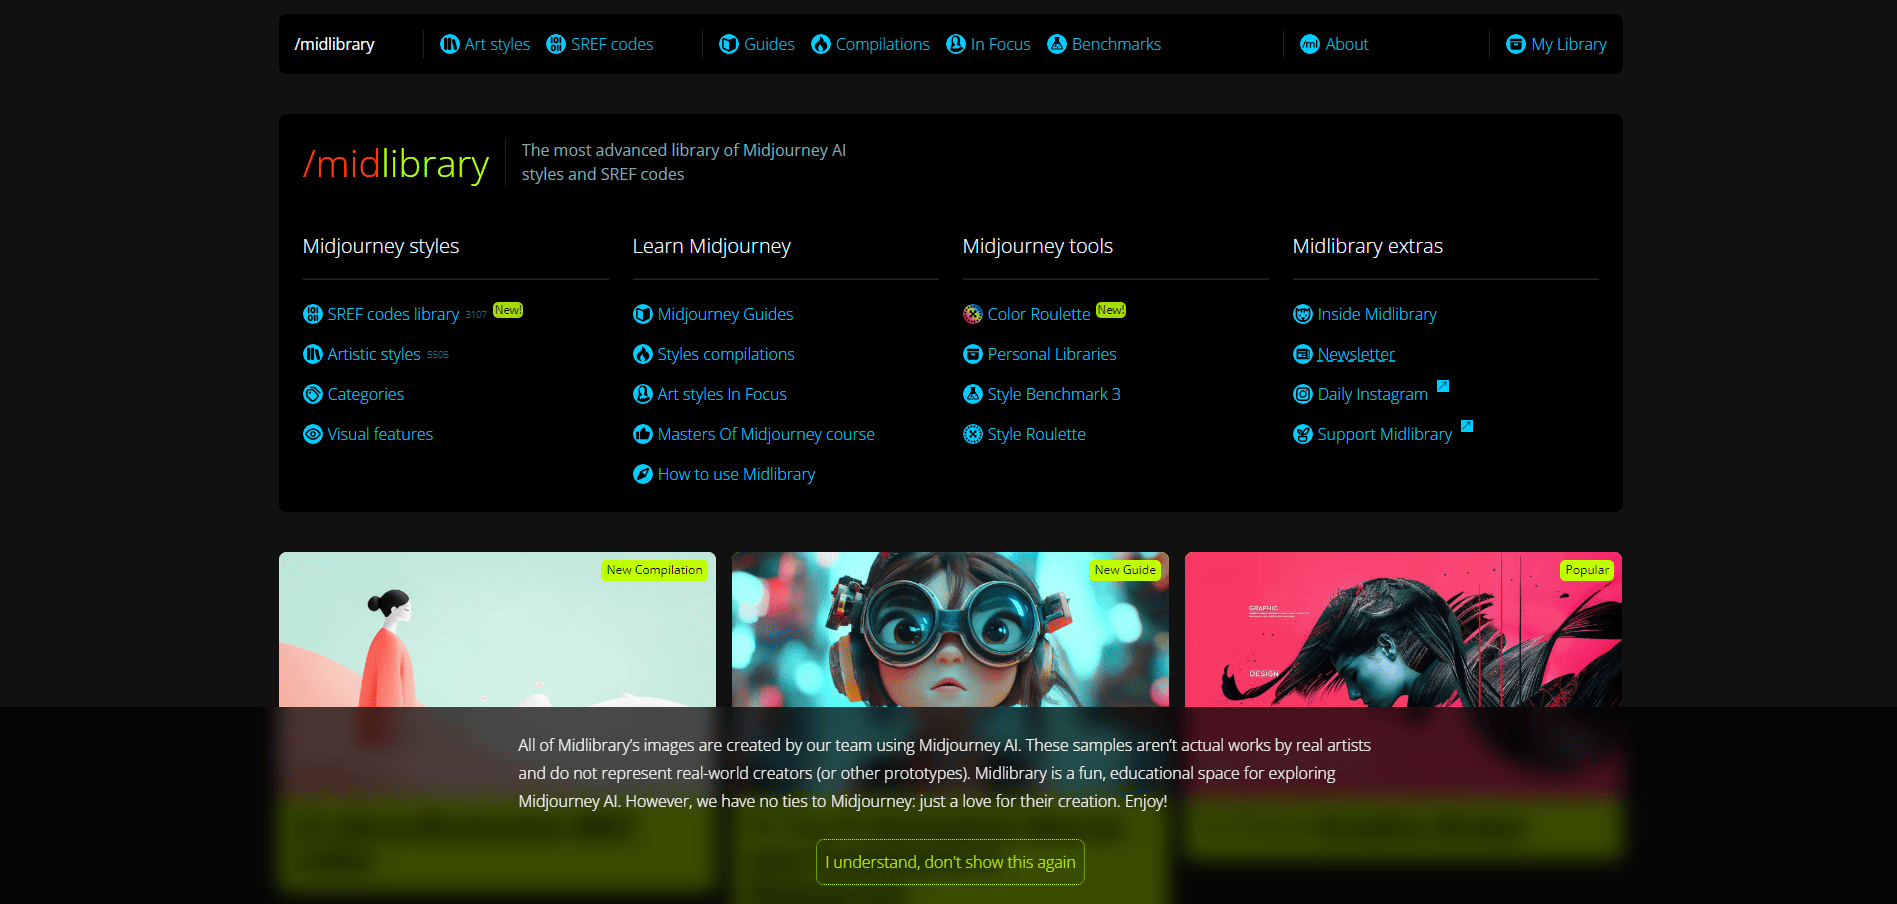
Task: Open the Midjourney Guides link
Action: point(725,314)
